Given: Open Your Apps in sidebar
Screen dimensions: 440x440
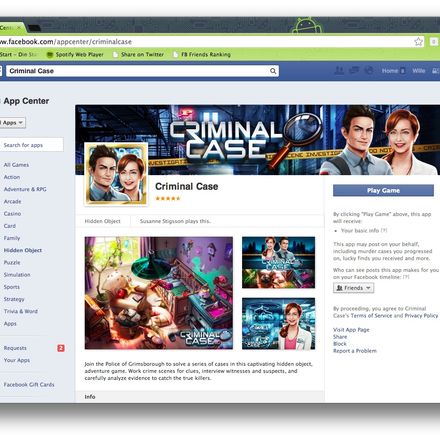Looking at the screenshot, I should click(17, 360).
